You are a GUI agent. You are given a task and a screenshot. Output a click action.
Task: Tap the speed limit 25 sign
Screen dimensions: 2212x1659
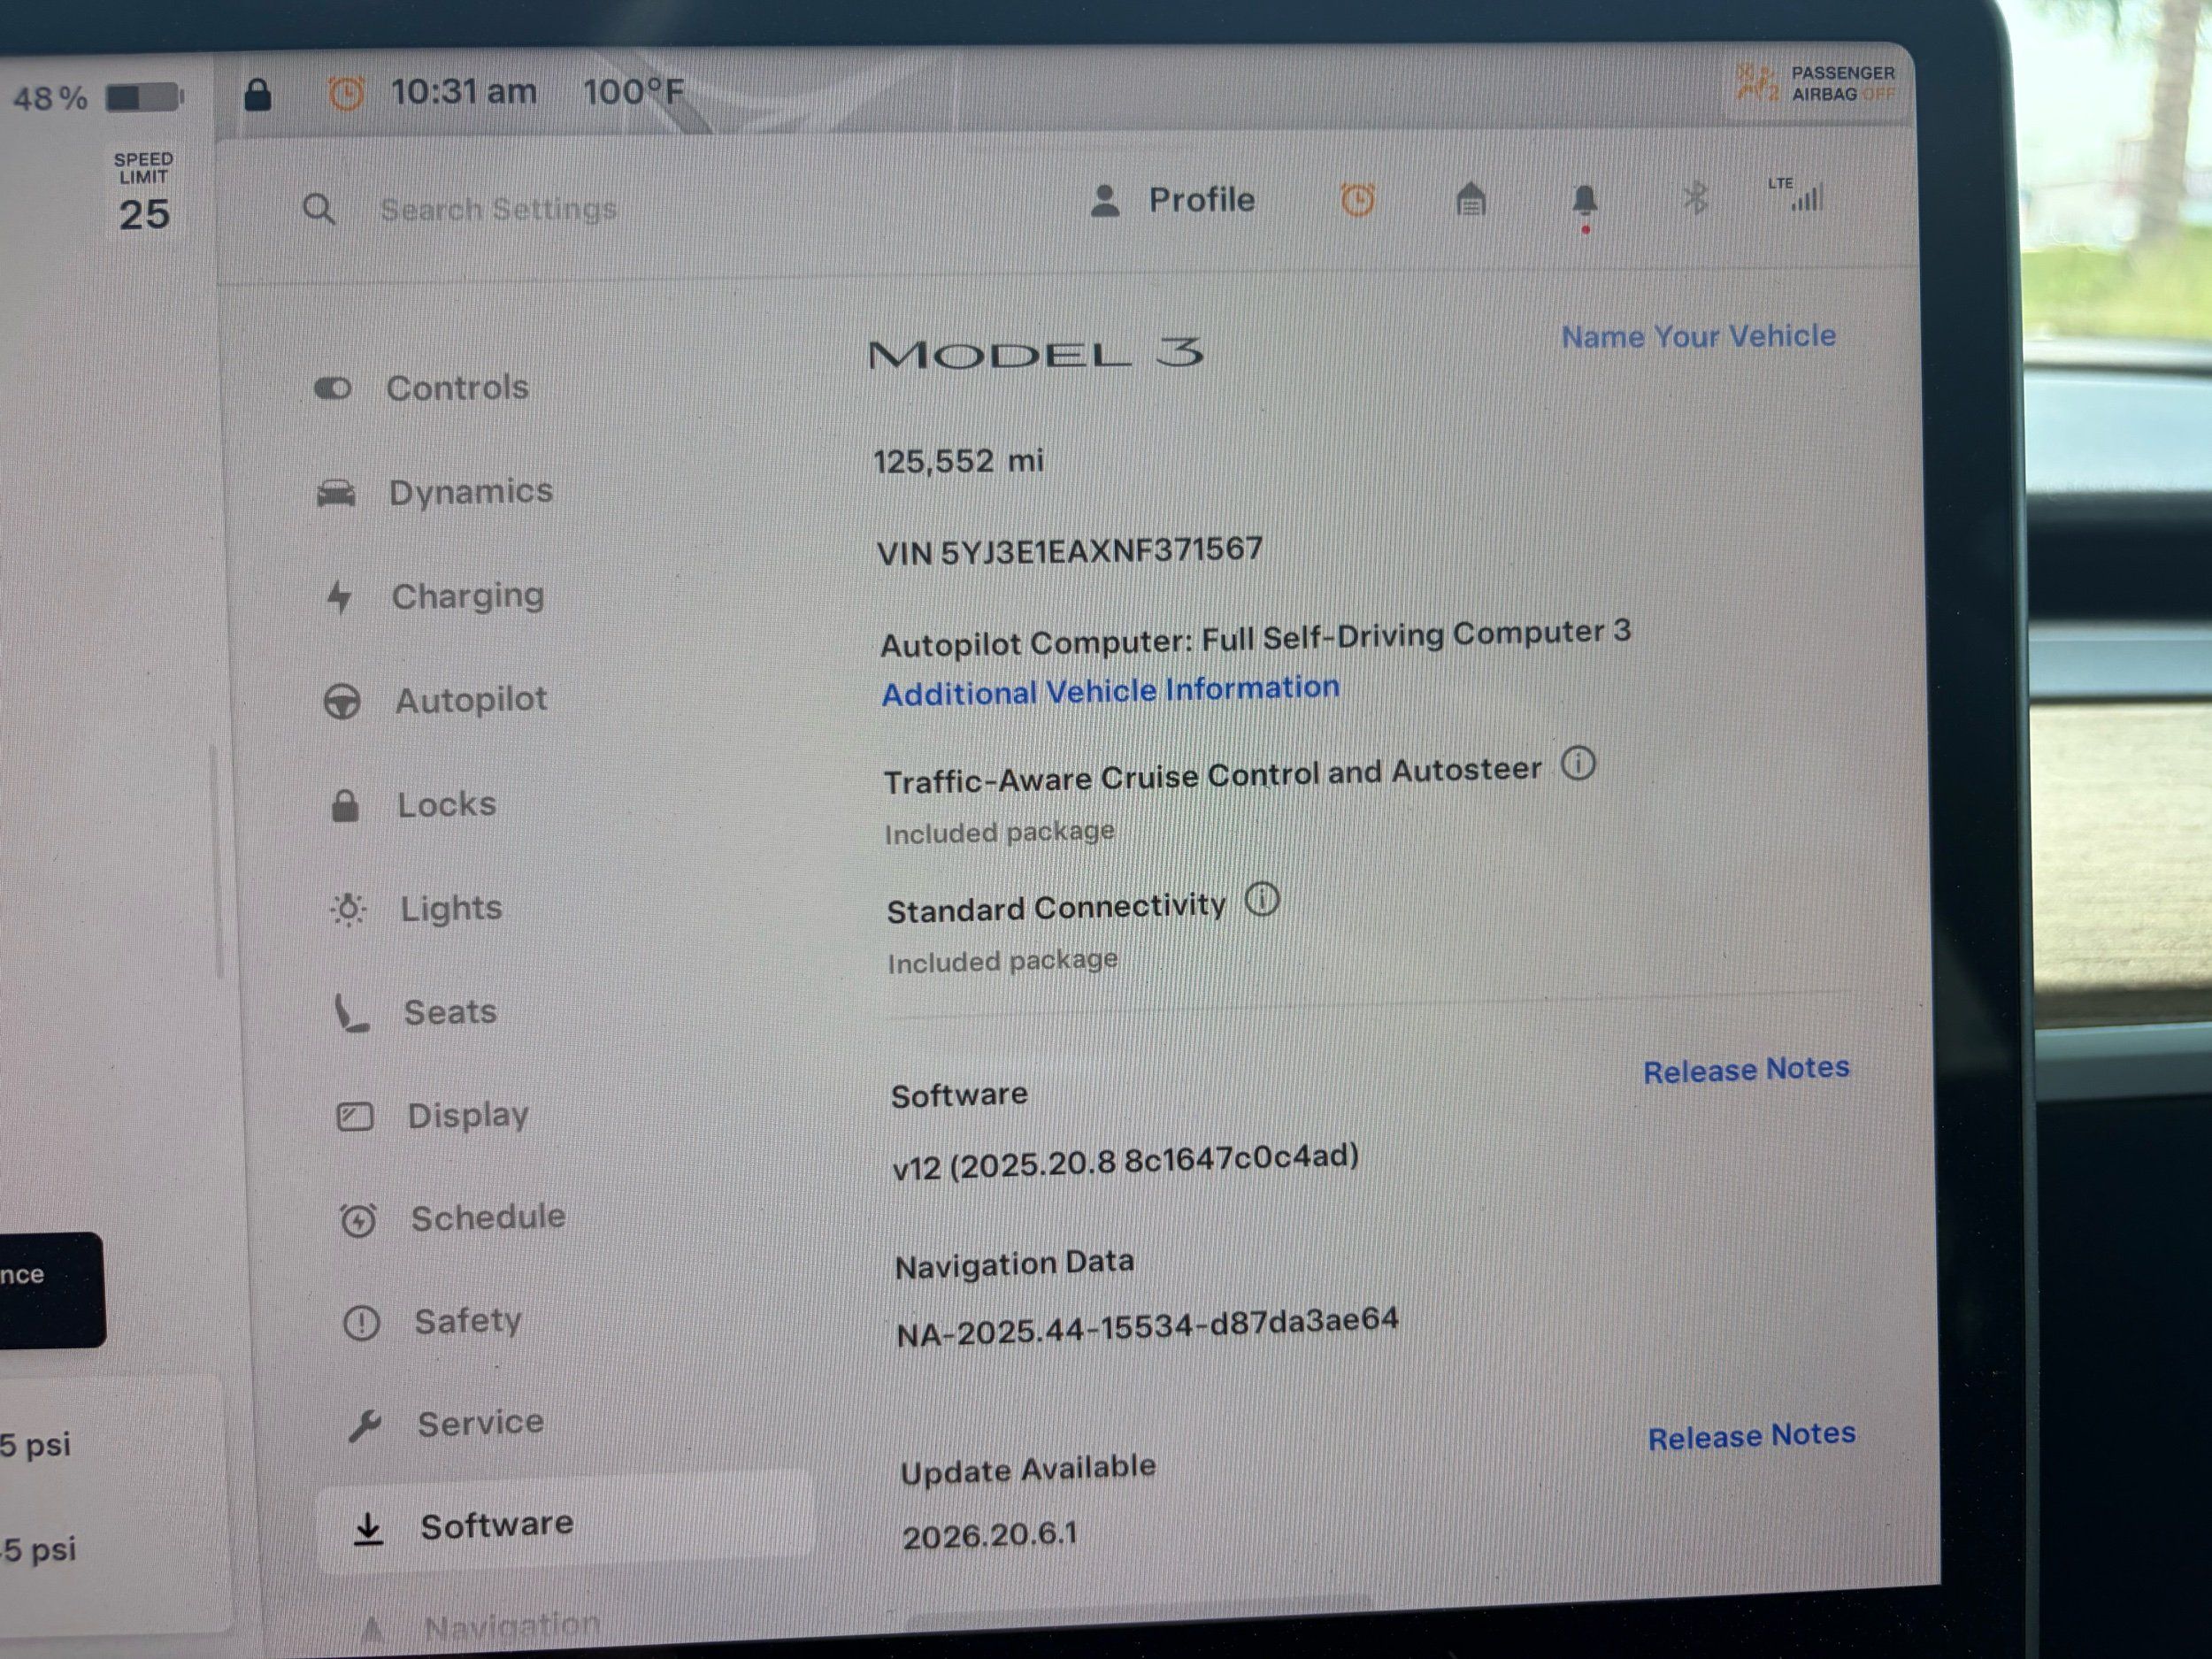pyautogui.click(x=144, y=194)
